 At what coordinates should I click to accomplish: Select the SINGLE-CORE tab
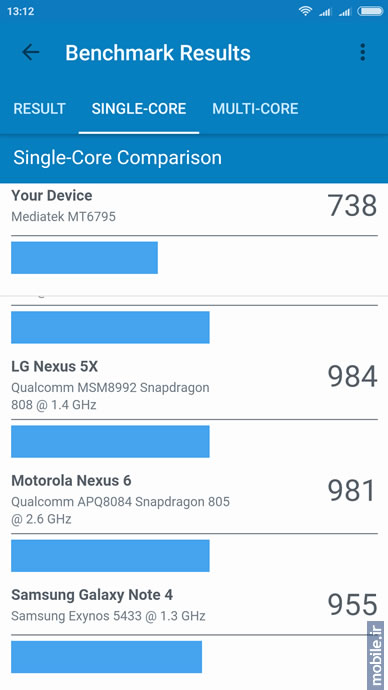pyautogui.click(x=139, y=109)
